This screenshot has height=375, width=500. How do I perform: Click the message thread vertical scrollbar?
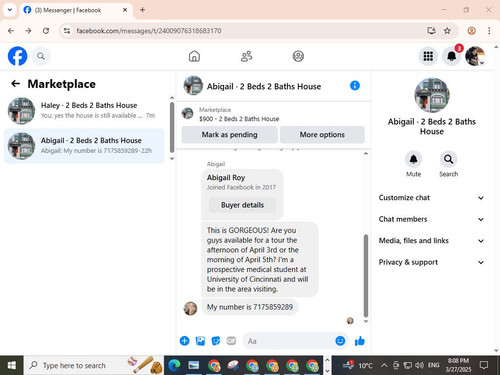click(366, 275)
